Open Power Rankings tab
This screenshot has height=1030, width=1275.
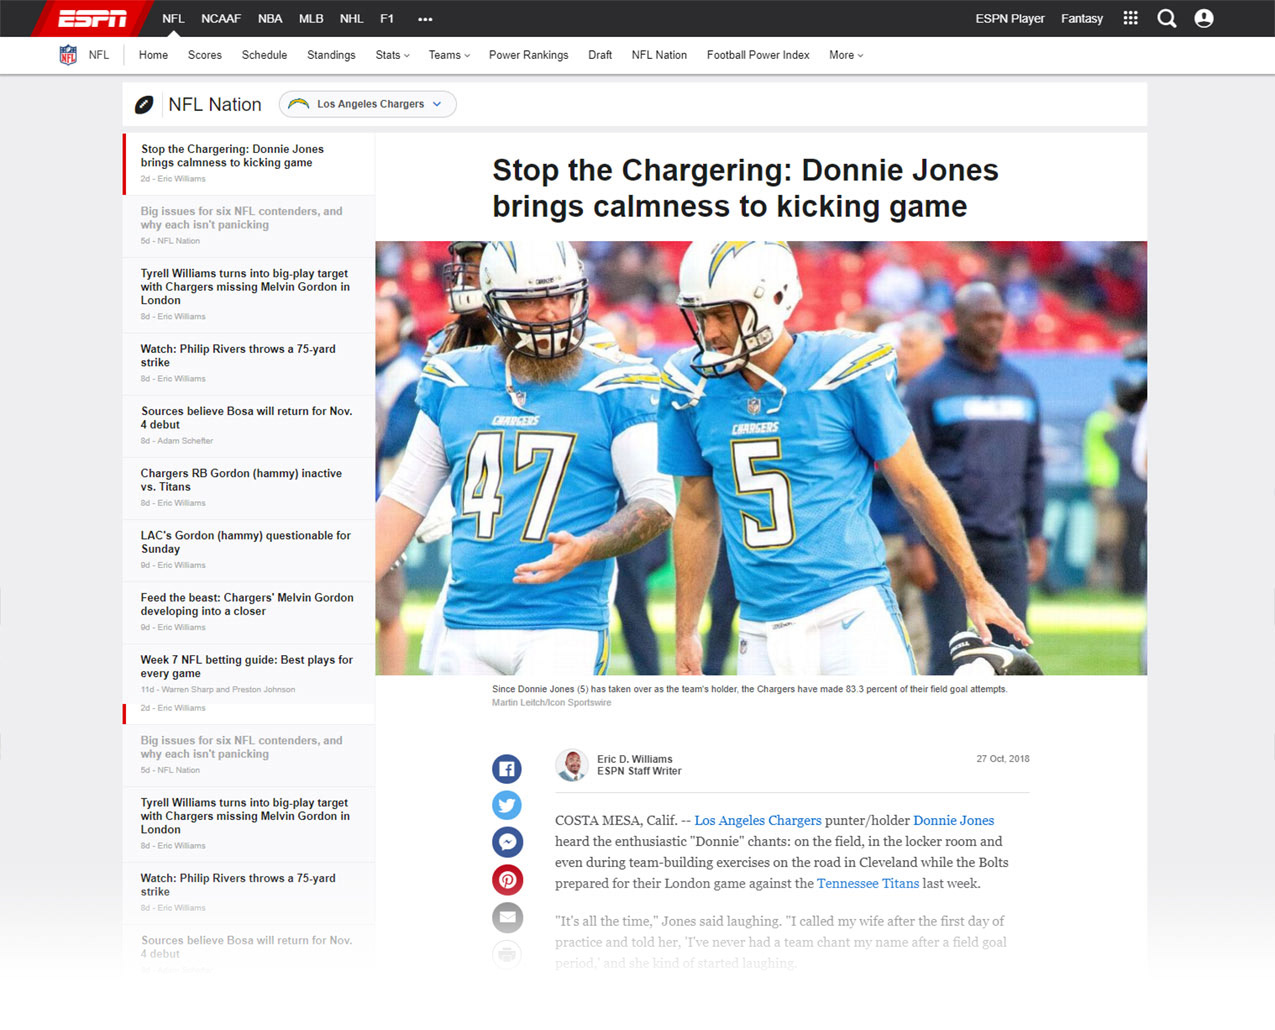[x=528, y=55]
